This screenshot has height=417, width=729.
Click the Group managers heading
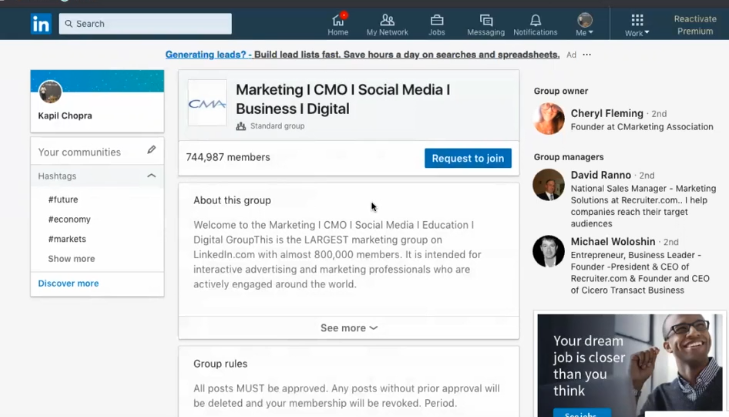[x=569, y=157]
